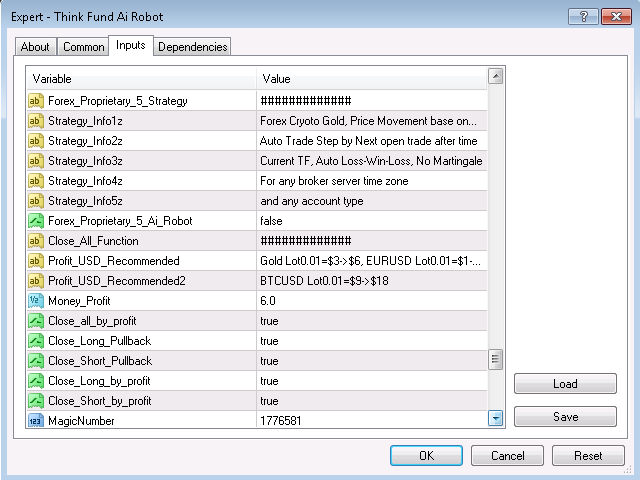Switch to the Common tab
640x480 pixels.
coord(83,47)
